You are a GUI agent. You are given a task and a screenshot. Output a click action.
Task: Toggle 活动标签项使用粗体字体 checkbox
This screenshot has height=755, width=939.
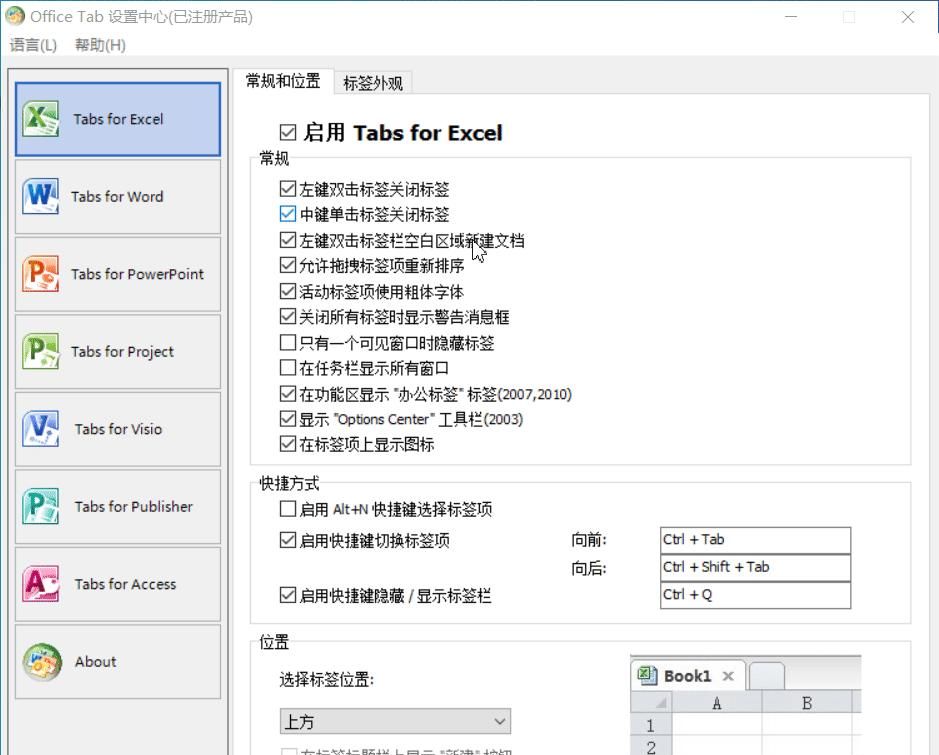tap(288, 291)
